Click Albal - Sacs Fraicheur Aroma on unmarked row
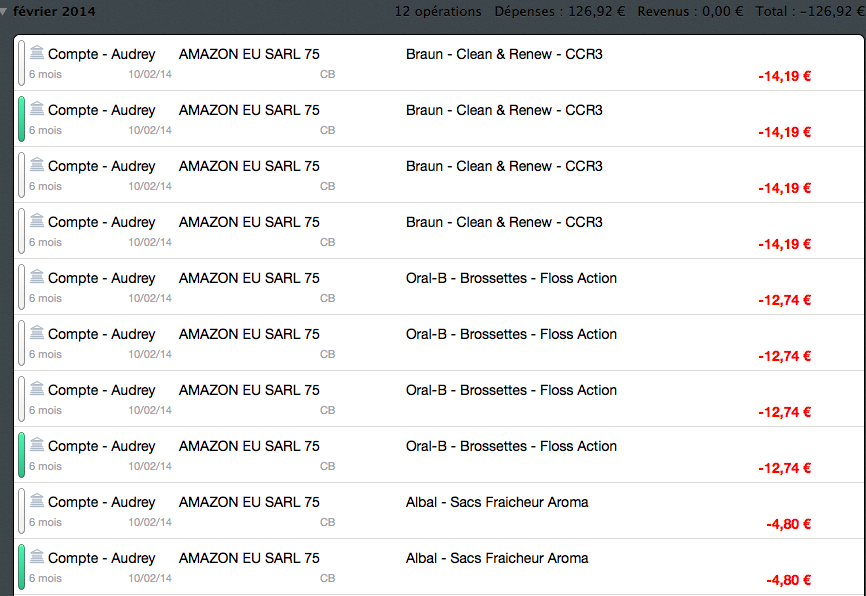This screenshot has height=596, width=866. (x=497, y=502)
